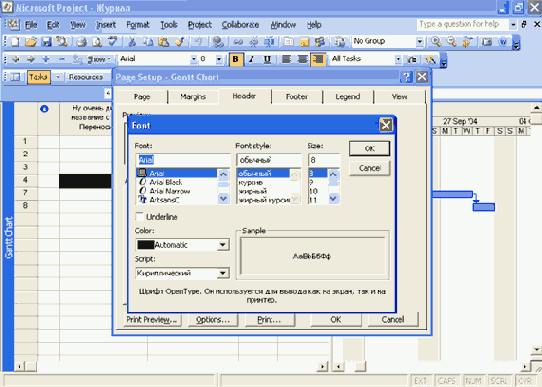Toggle the AutoFilter button

point(411,59)
